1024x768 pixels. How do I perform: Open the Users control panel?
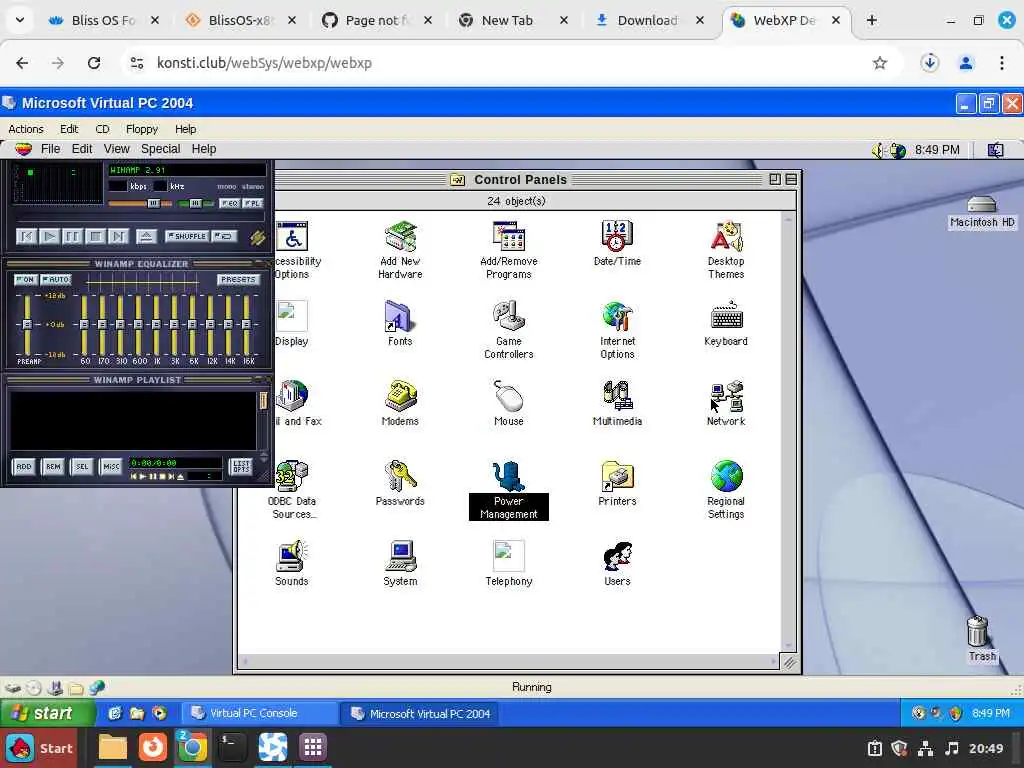(617, 563)
